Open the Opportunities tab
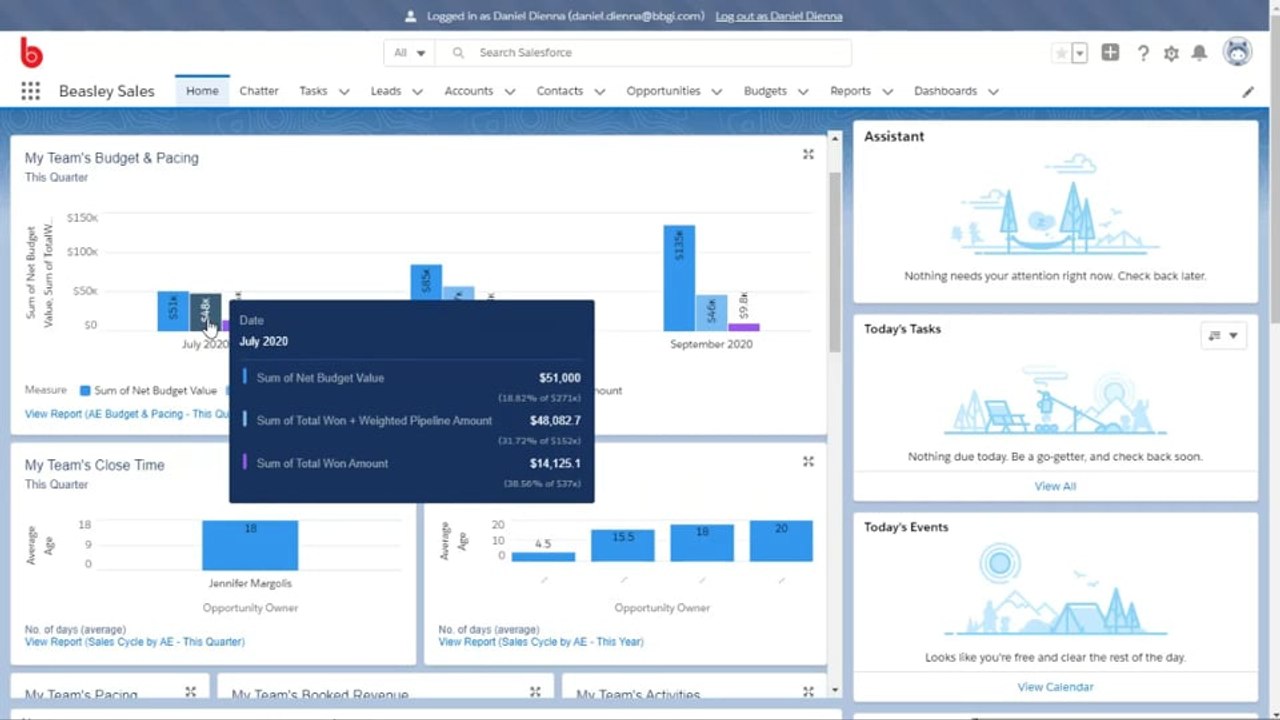 [x=663, y=91]
